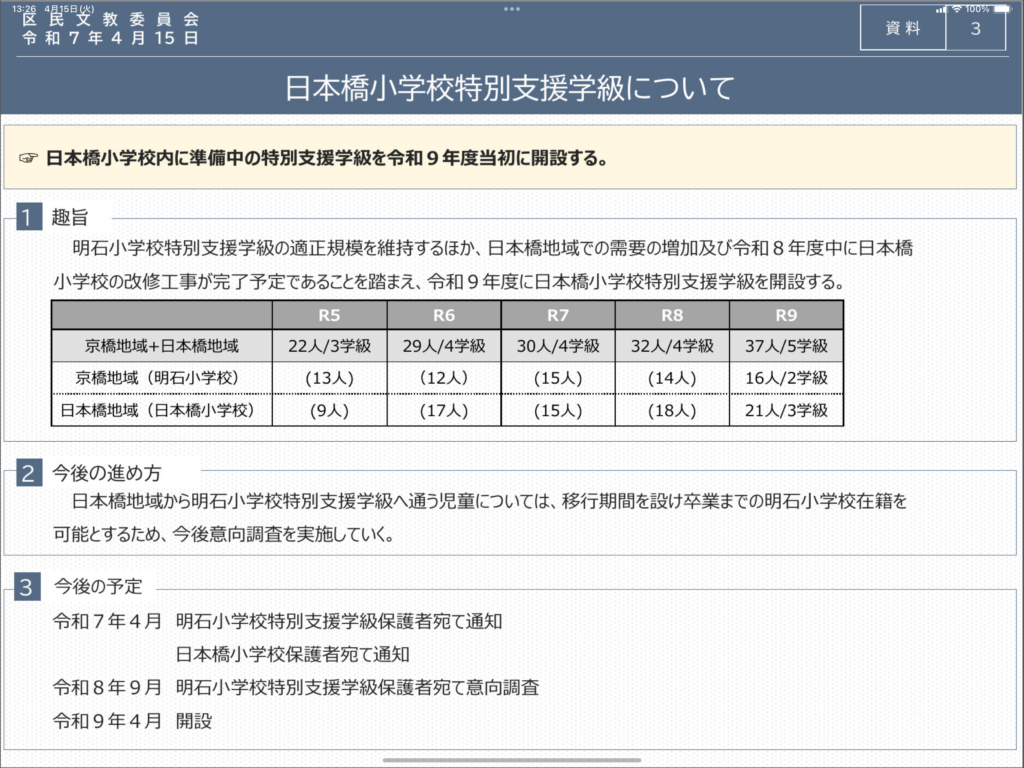The width and height of the screenshot is (1024, 768).
Task: Tap the section number 2 badge
Action: pyautogui.click(x=27, y=473)
